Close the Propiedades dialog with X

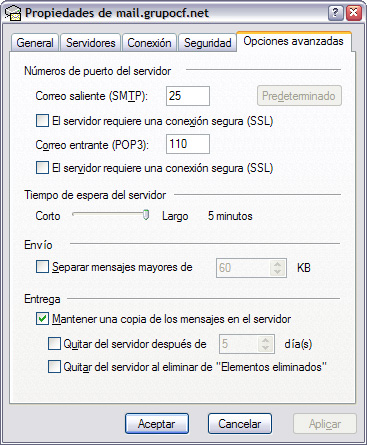pyautogui.click(x=354, y=13)
